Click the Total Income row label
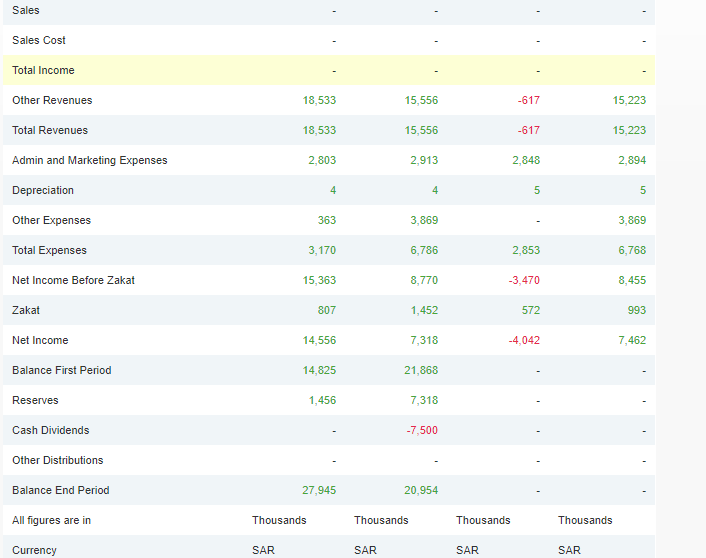This screenshot has width=706, height=558. click(x=43, y=70)
